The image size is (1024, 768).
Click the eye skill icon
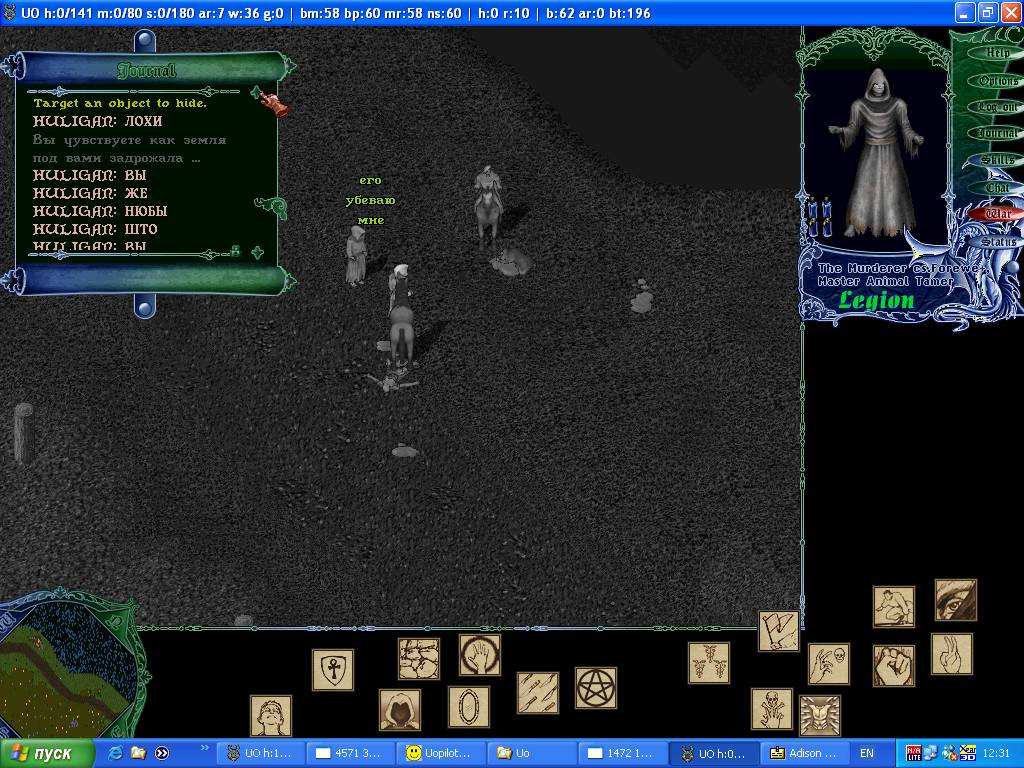coord(955,600)
